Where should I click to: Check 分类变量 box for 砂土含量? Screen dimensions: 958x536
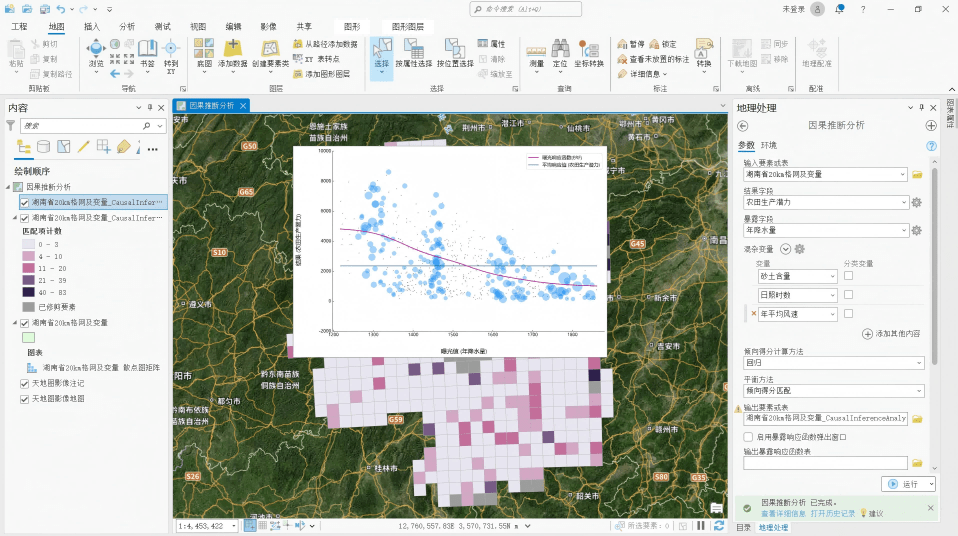click(x=848, y=276)
